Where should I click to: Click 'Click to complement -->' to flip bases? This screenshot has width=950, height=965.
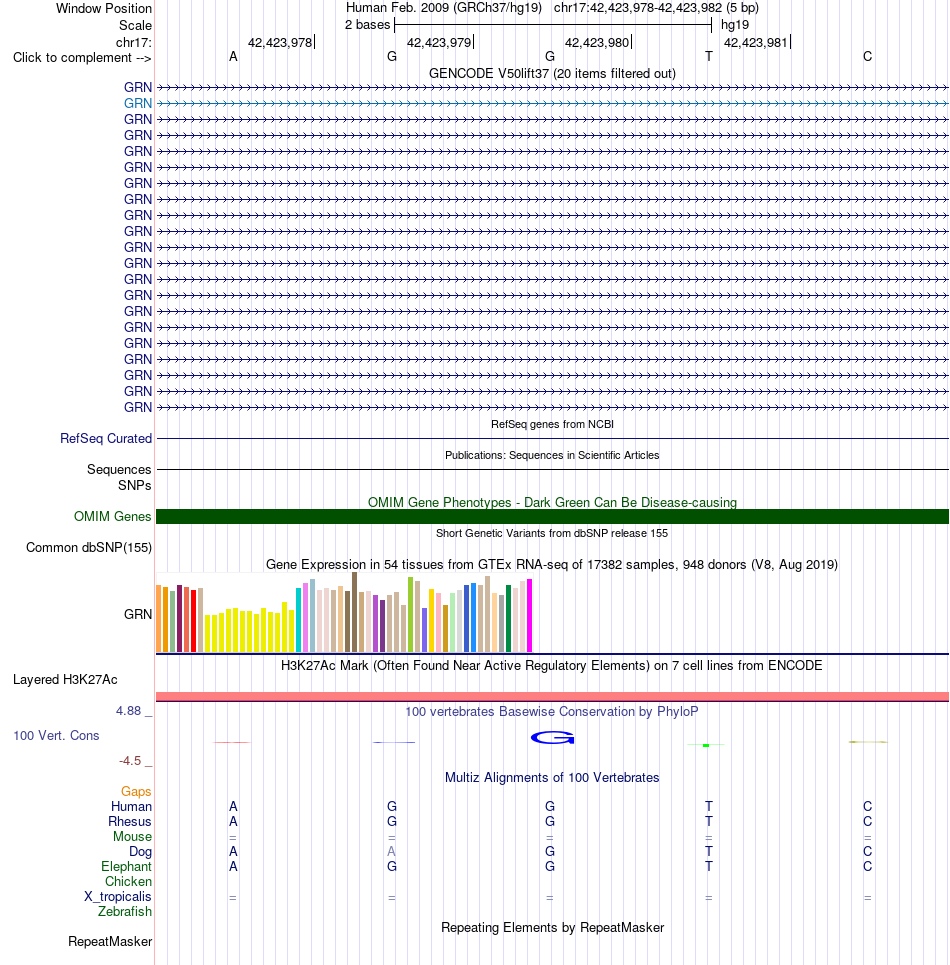coord(82,57)
